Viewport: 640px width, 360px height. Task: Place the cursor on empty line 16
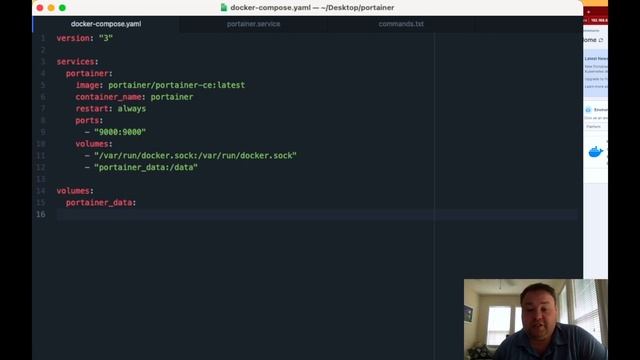pyautogui.click(x=316, y=215)
